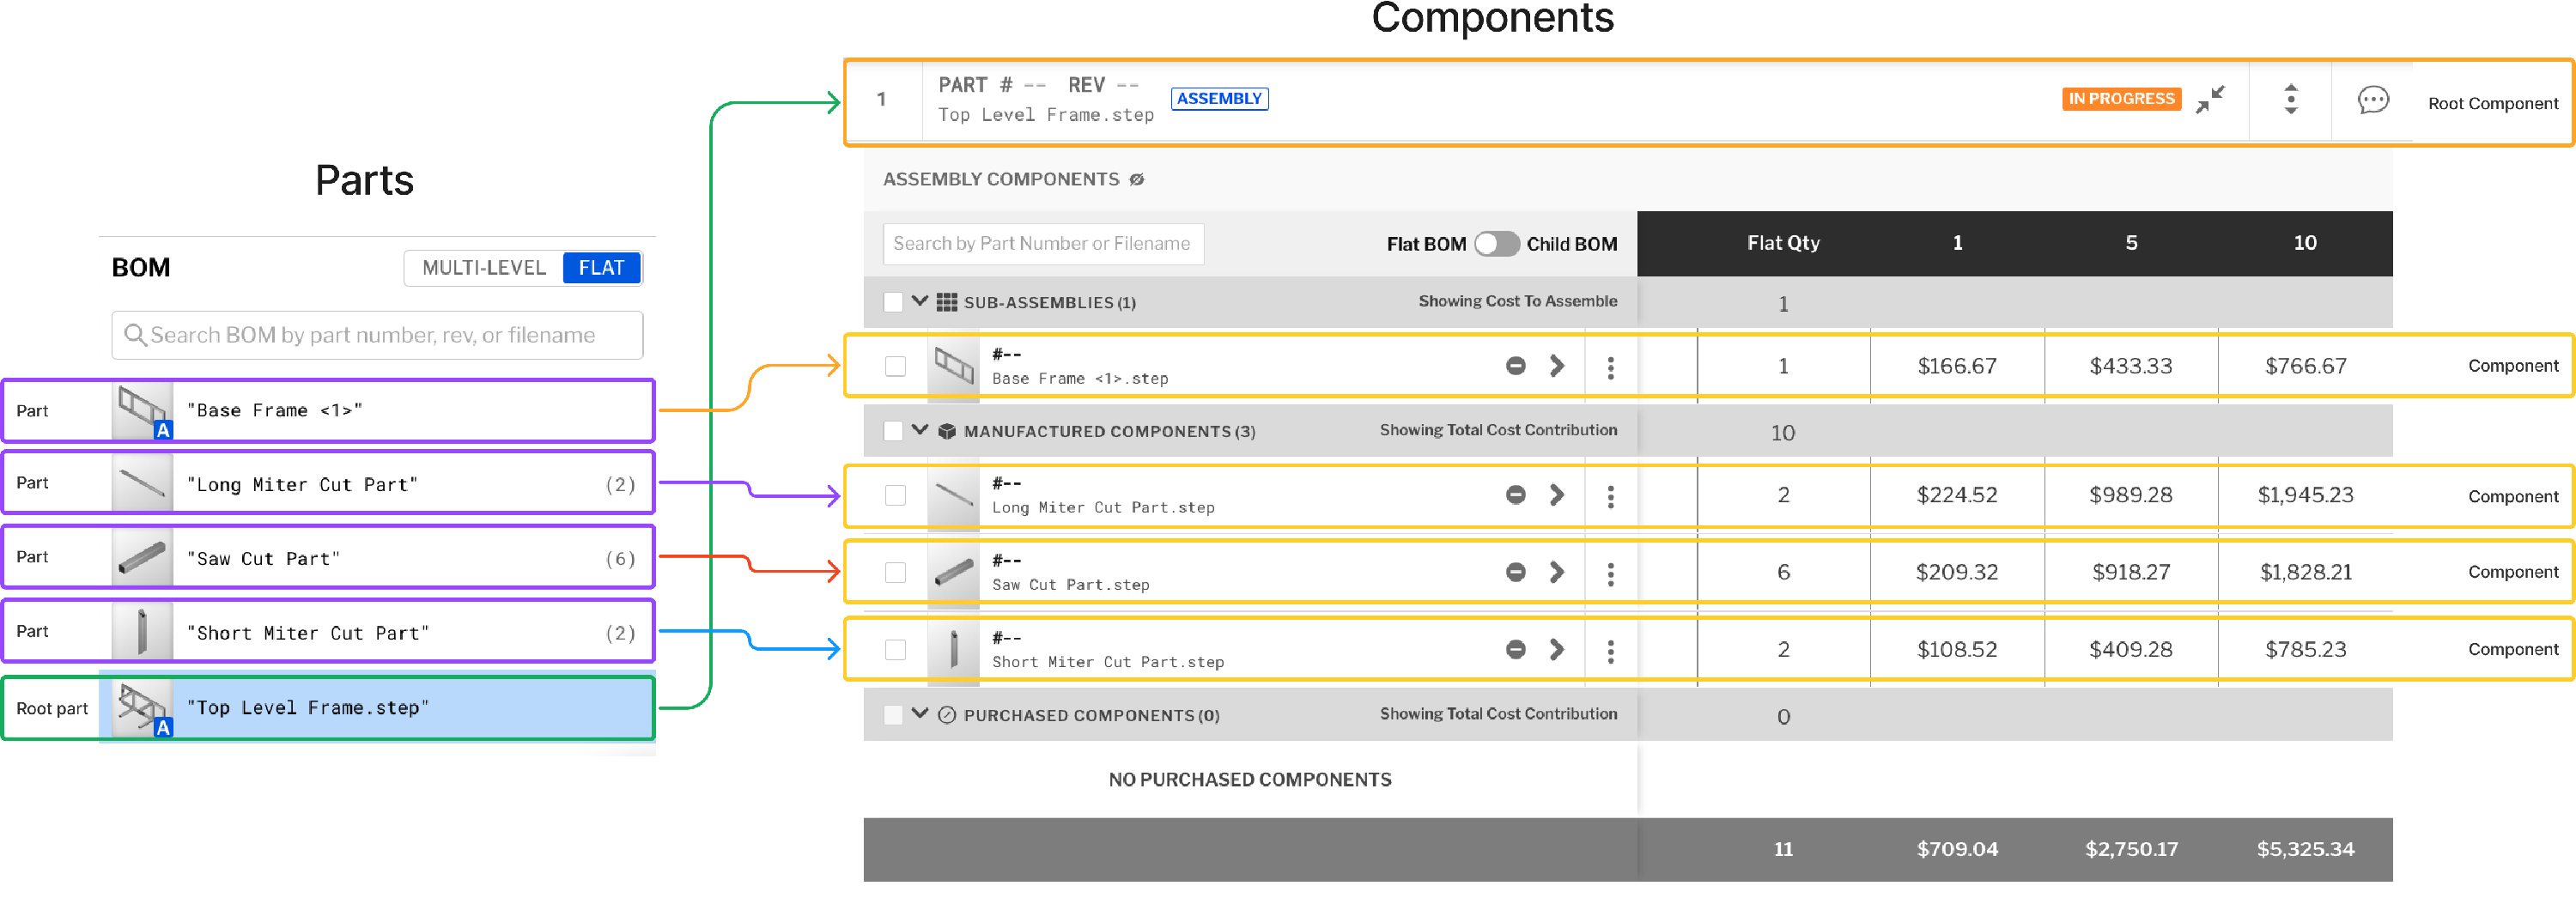Open Long Miter Cut Part details via its chevron

[1557, 495]
